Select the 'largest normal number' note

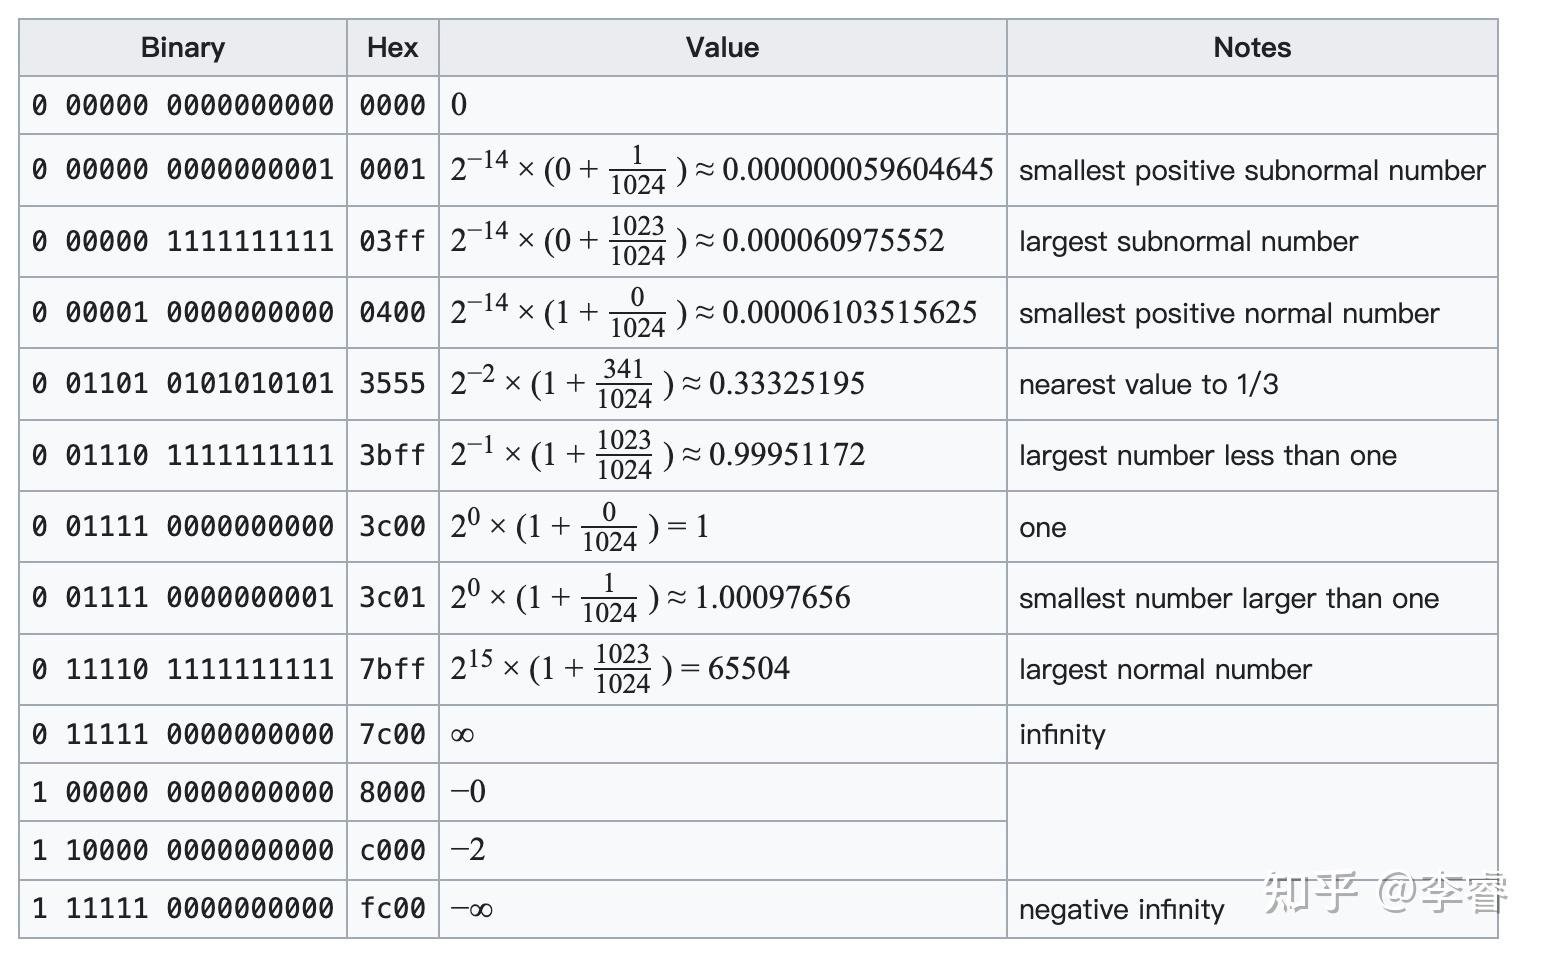coord(1164,670)
